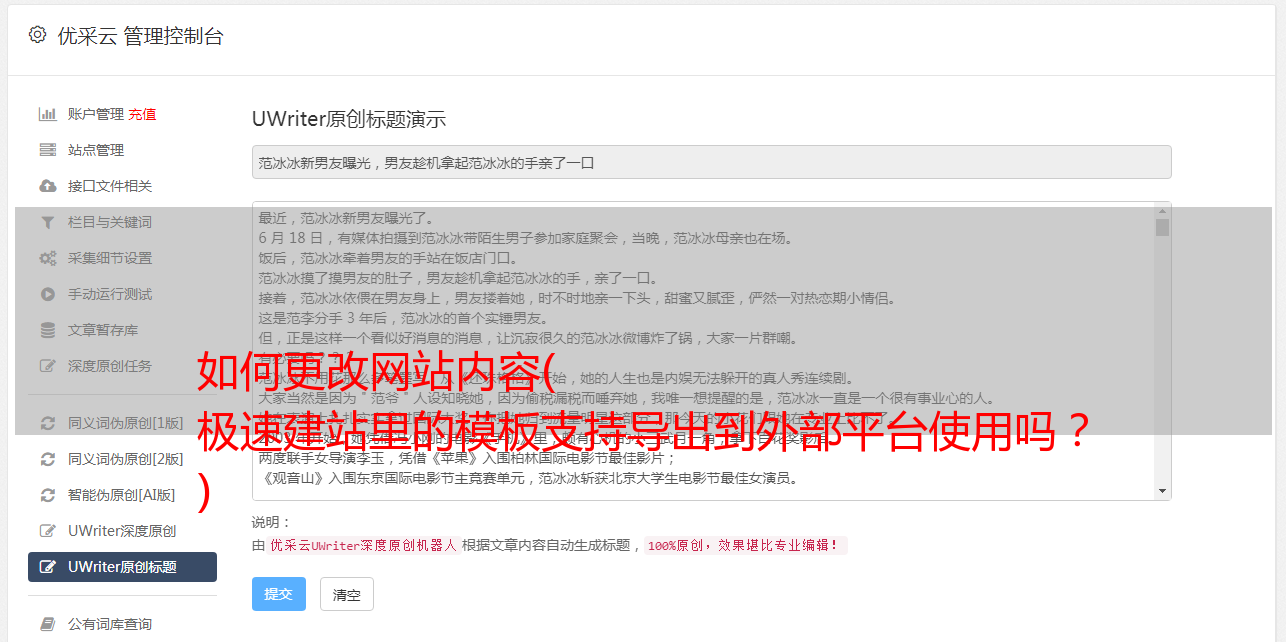Click the blue 提交 button

pos(279,594)
